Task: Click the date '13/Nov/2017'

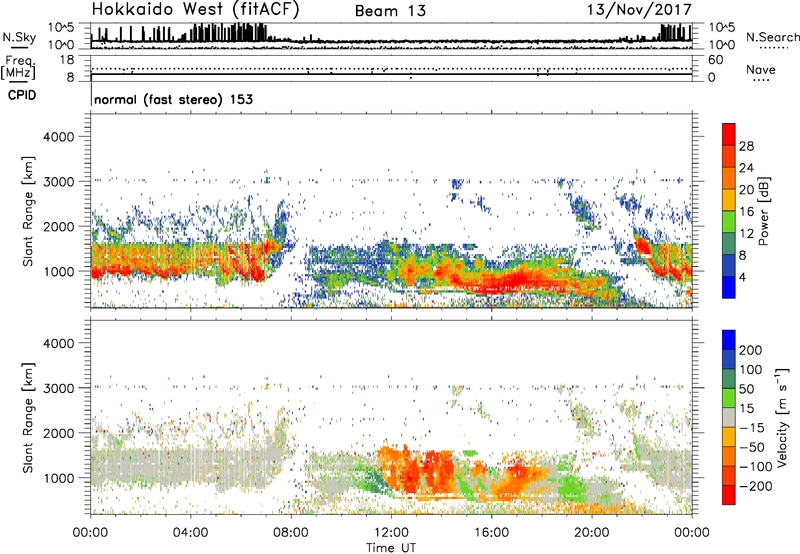Action: point(639,9)
